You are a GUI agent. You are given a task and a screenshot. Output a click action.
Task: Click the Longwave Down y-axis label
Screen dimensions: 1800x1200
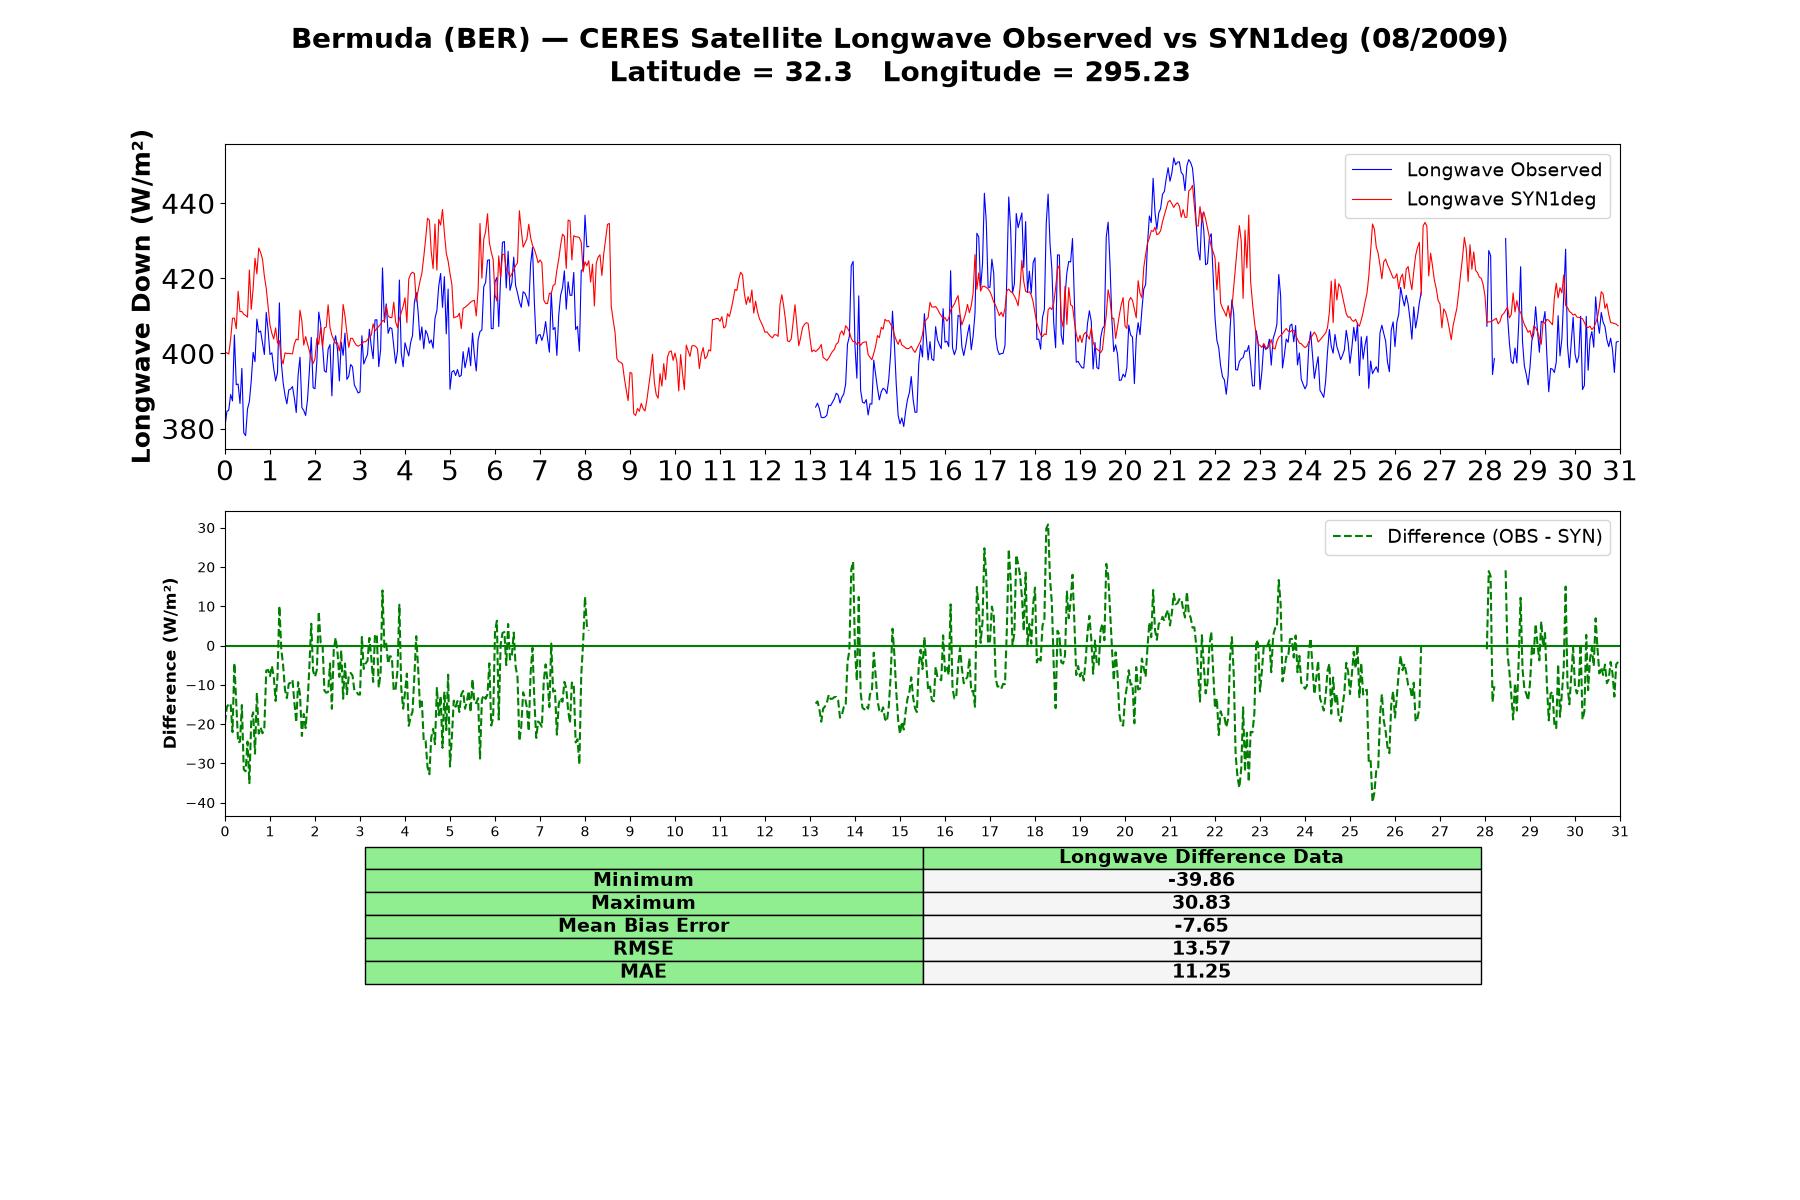(143, 296)
